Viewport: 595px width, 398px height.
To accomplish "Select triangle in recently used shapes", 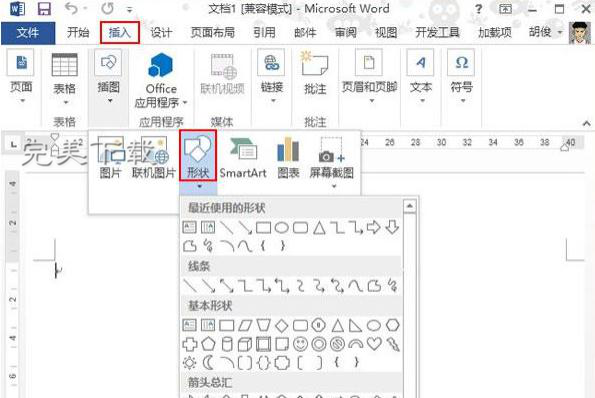I will pos(319,228).
